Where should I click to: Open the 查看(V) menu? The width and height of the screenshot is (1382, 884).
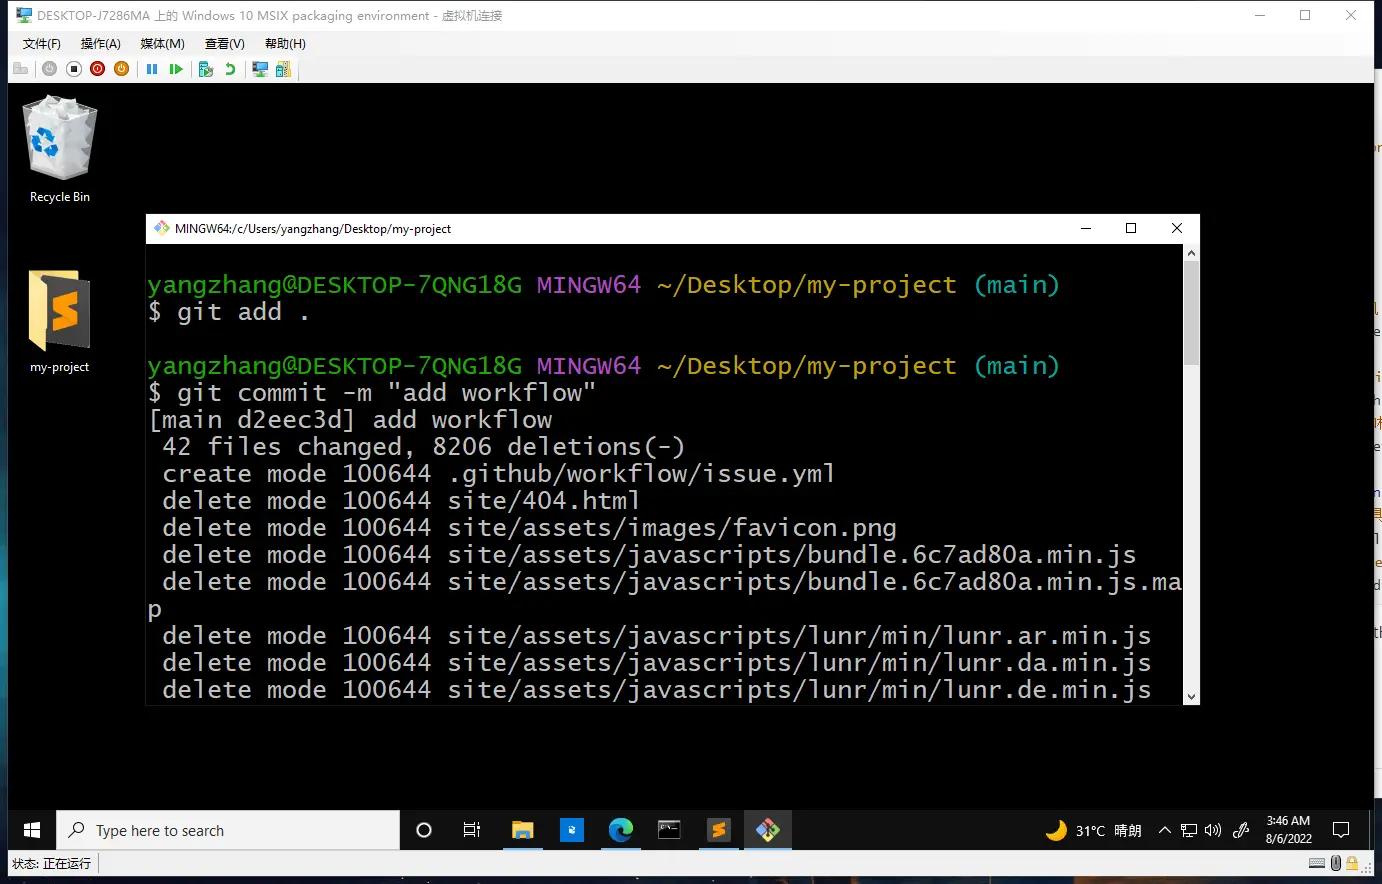224,44
